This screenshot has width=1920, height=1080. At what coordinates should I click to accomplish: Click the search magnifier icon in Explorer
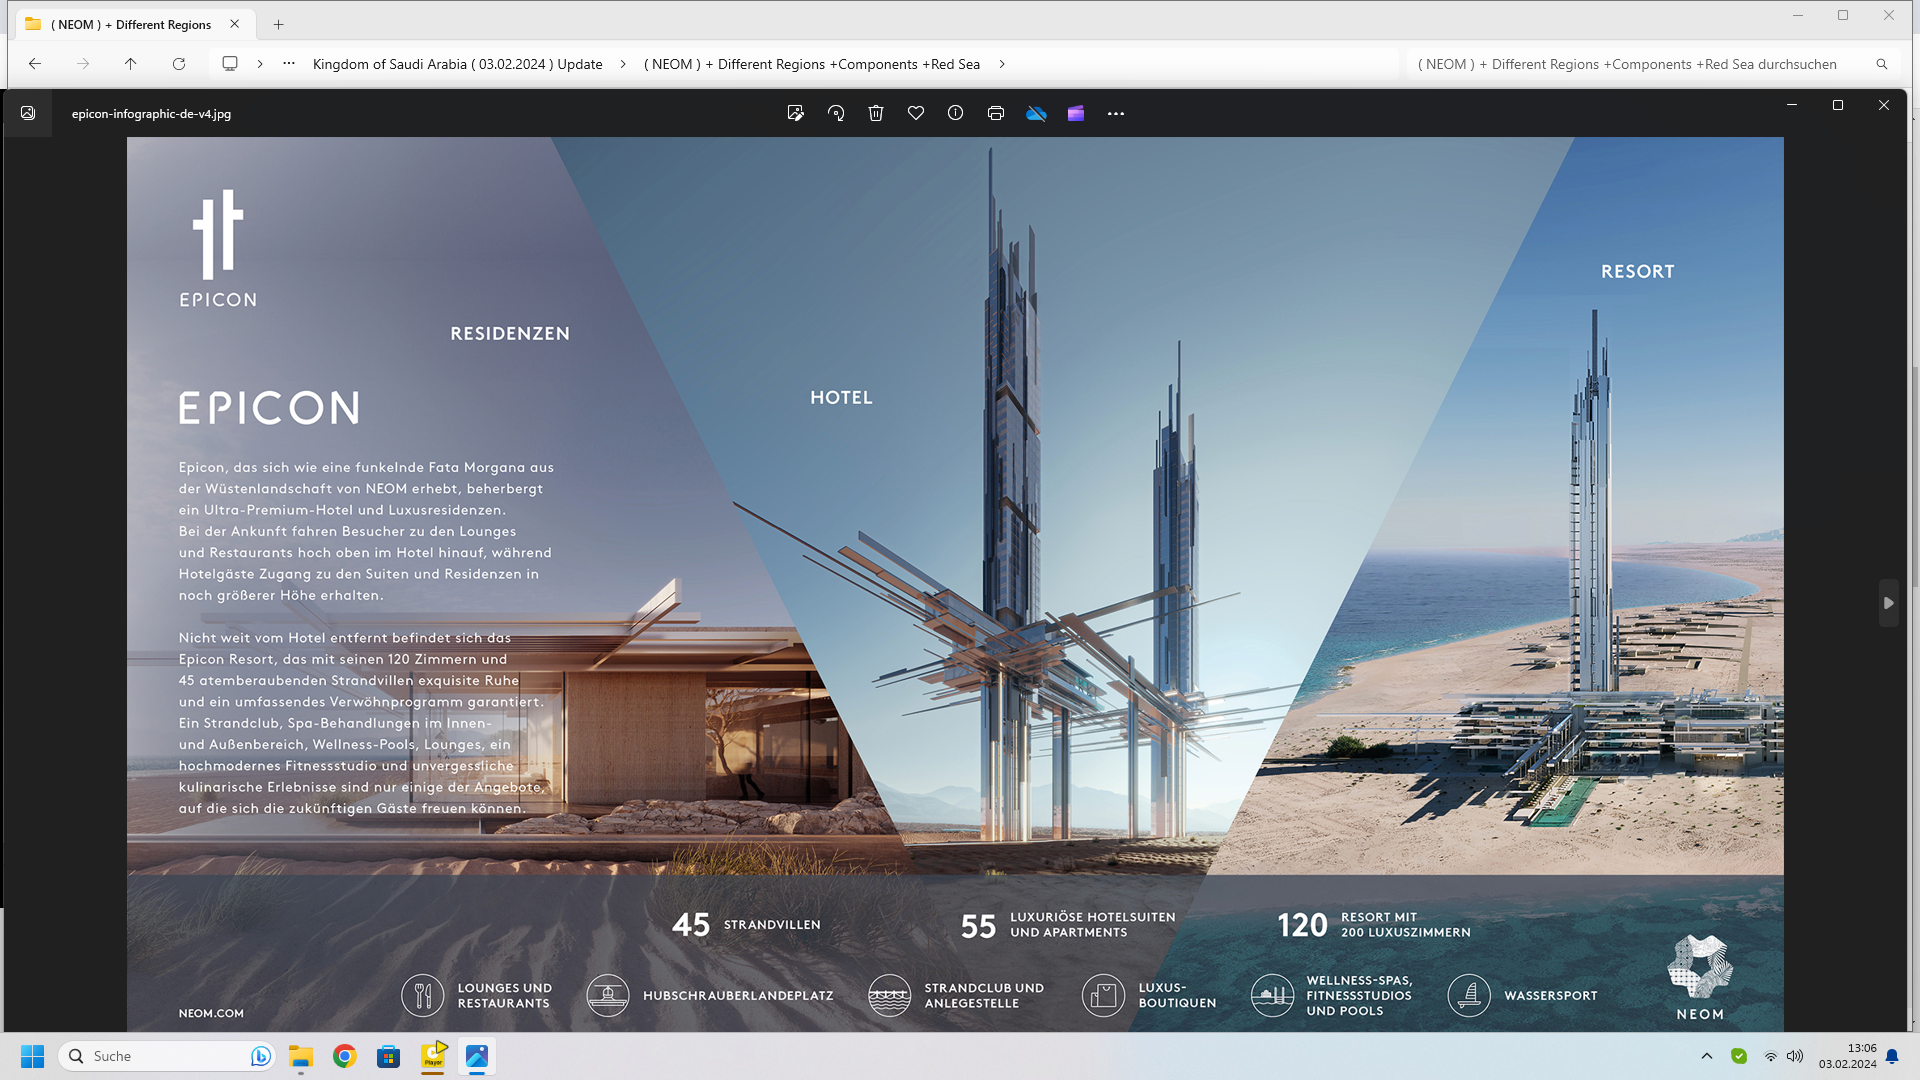1882,64
